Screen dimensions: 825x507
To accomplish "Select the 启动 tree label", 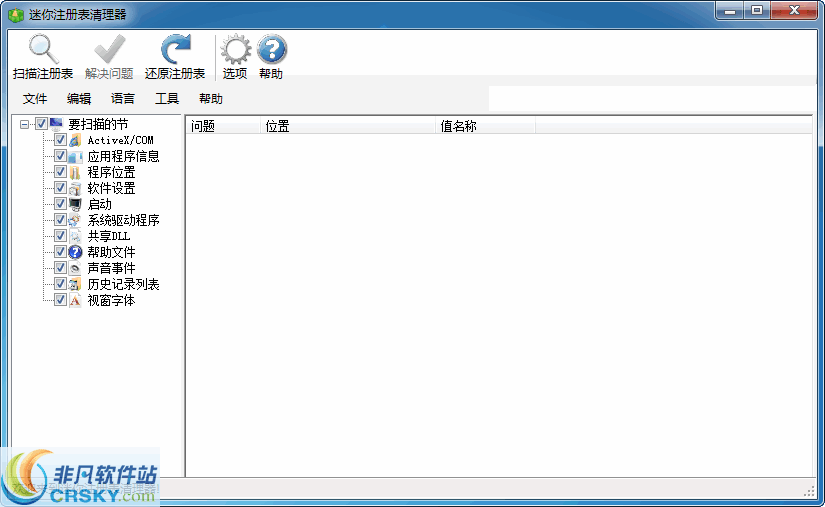I will pos(99,204).
